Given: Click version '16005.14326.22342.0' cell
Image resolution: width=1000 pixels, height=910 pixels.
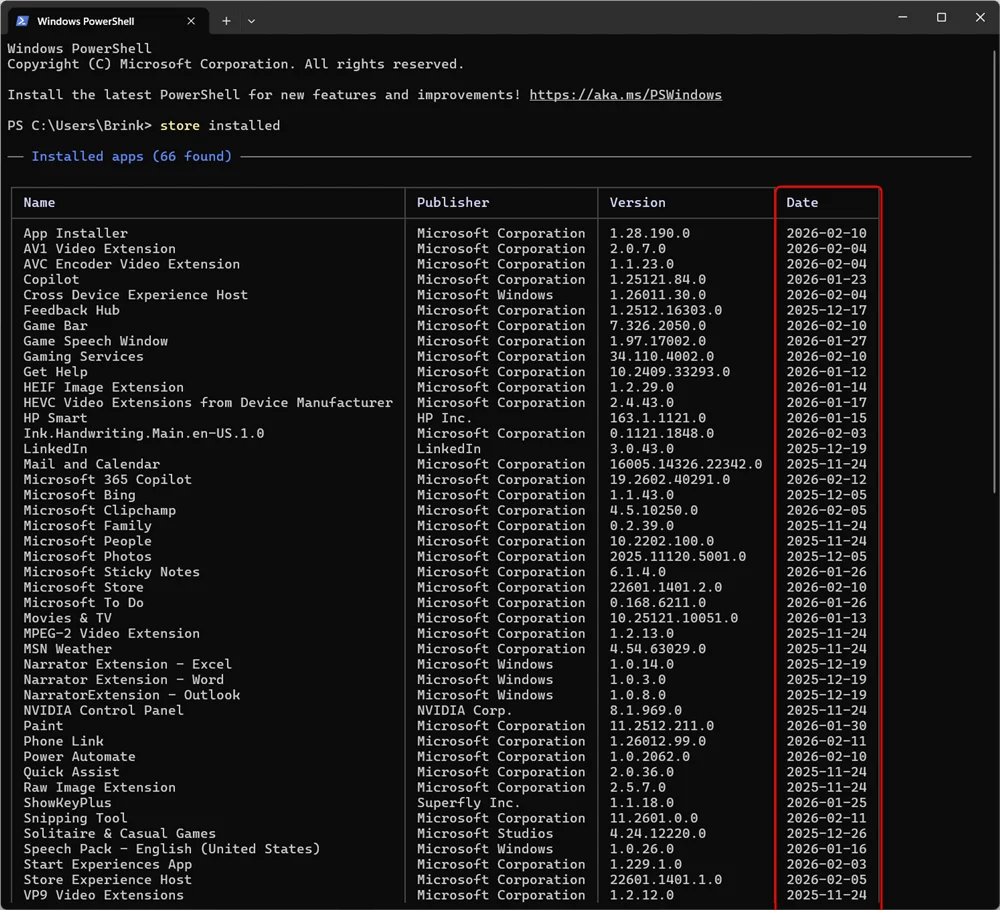Looking at the screenshot, I should coord(686,464).
